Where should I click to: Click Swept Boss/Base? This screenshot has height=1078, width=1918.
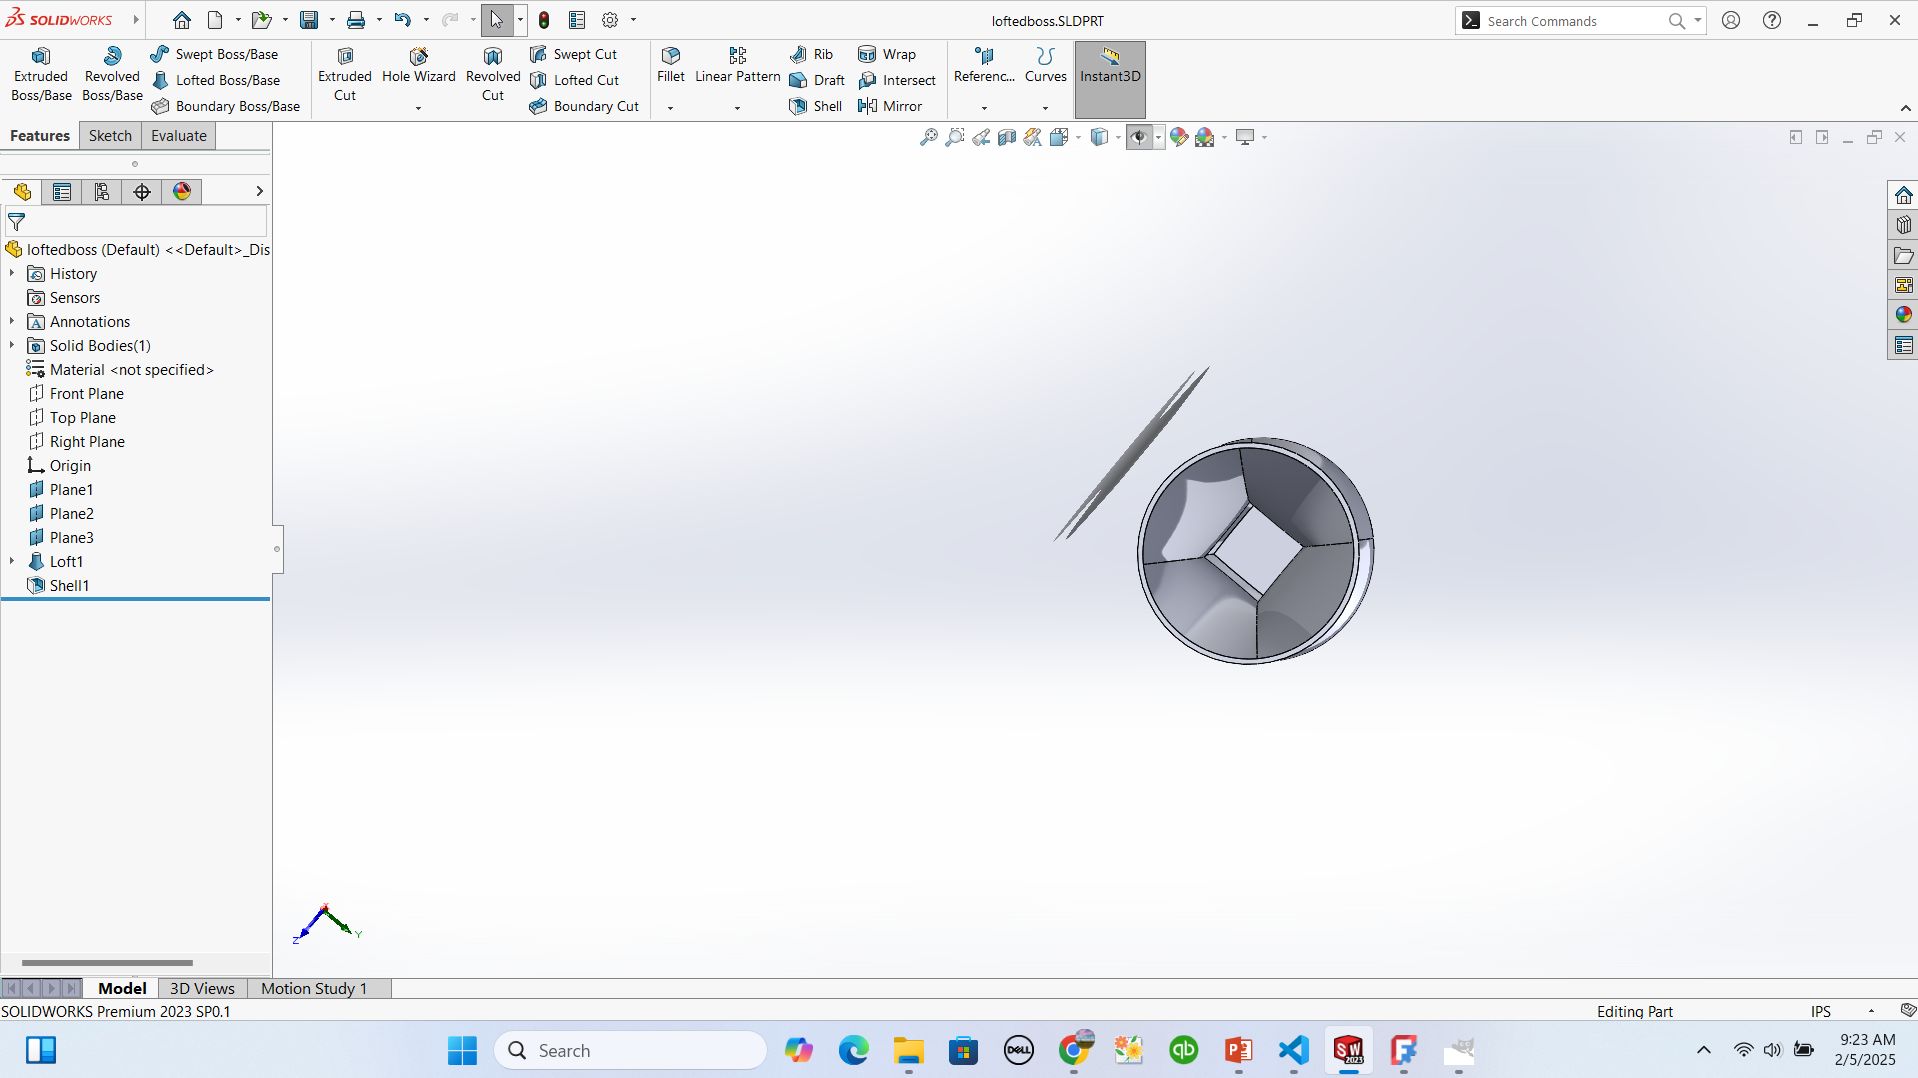(x=214, y=54)
